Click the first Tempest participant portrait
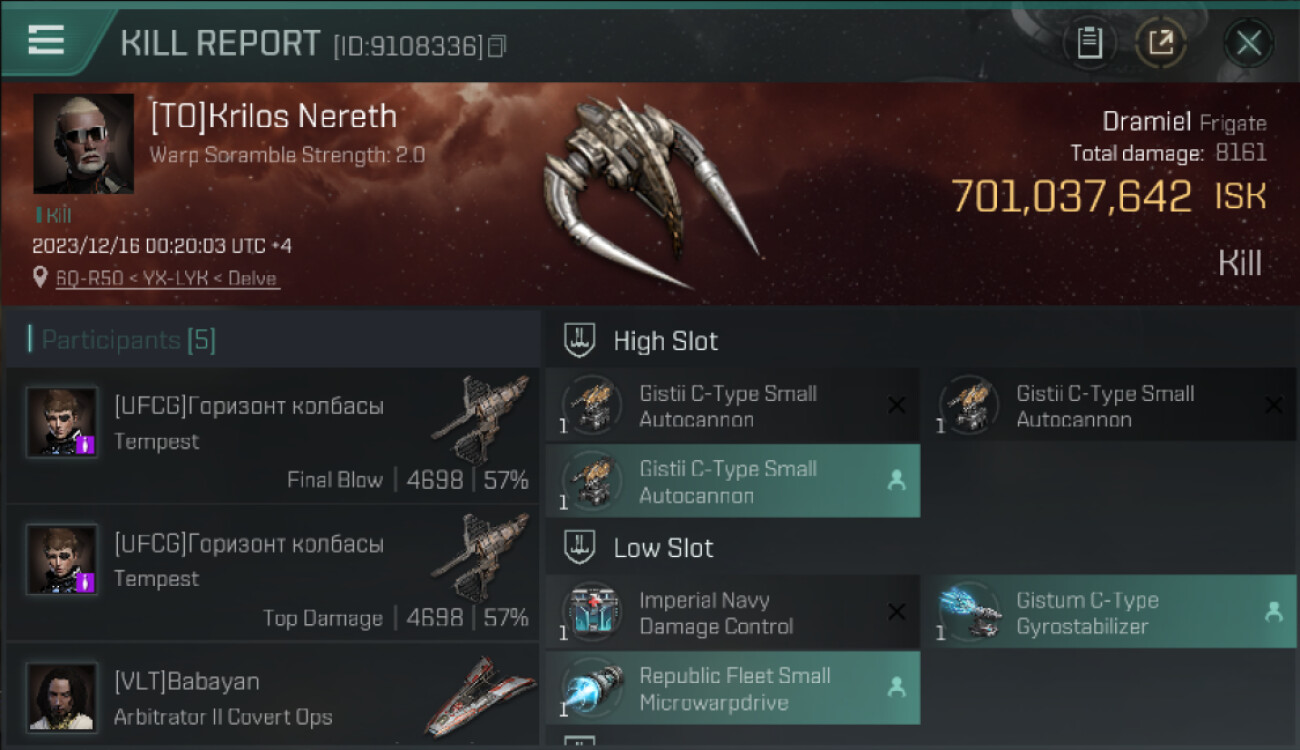Screen dimensions: 1300x750 62,422
